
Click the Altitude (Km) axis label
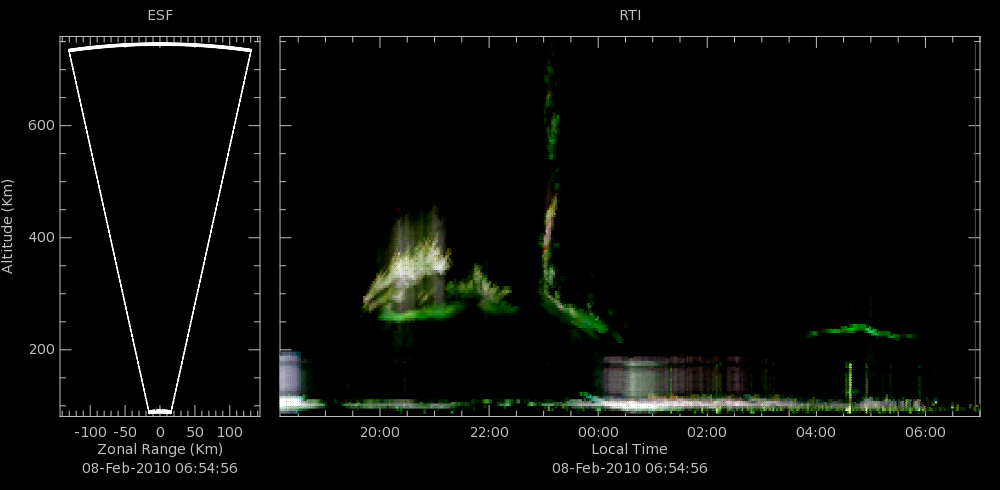pyautogui.click(x=8, y=226)
